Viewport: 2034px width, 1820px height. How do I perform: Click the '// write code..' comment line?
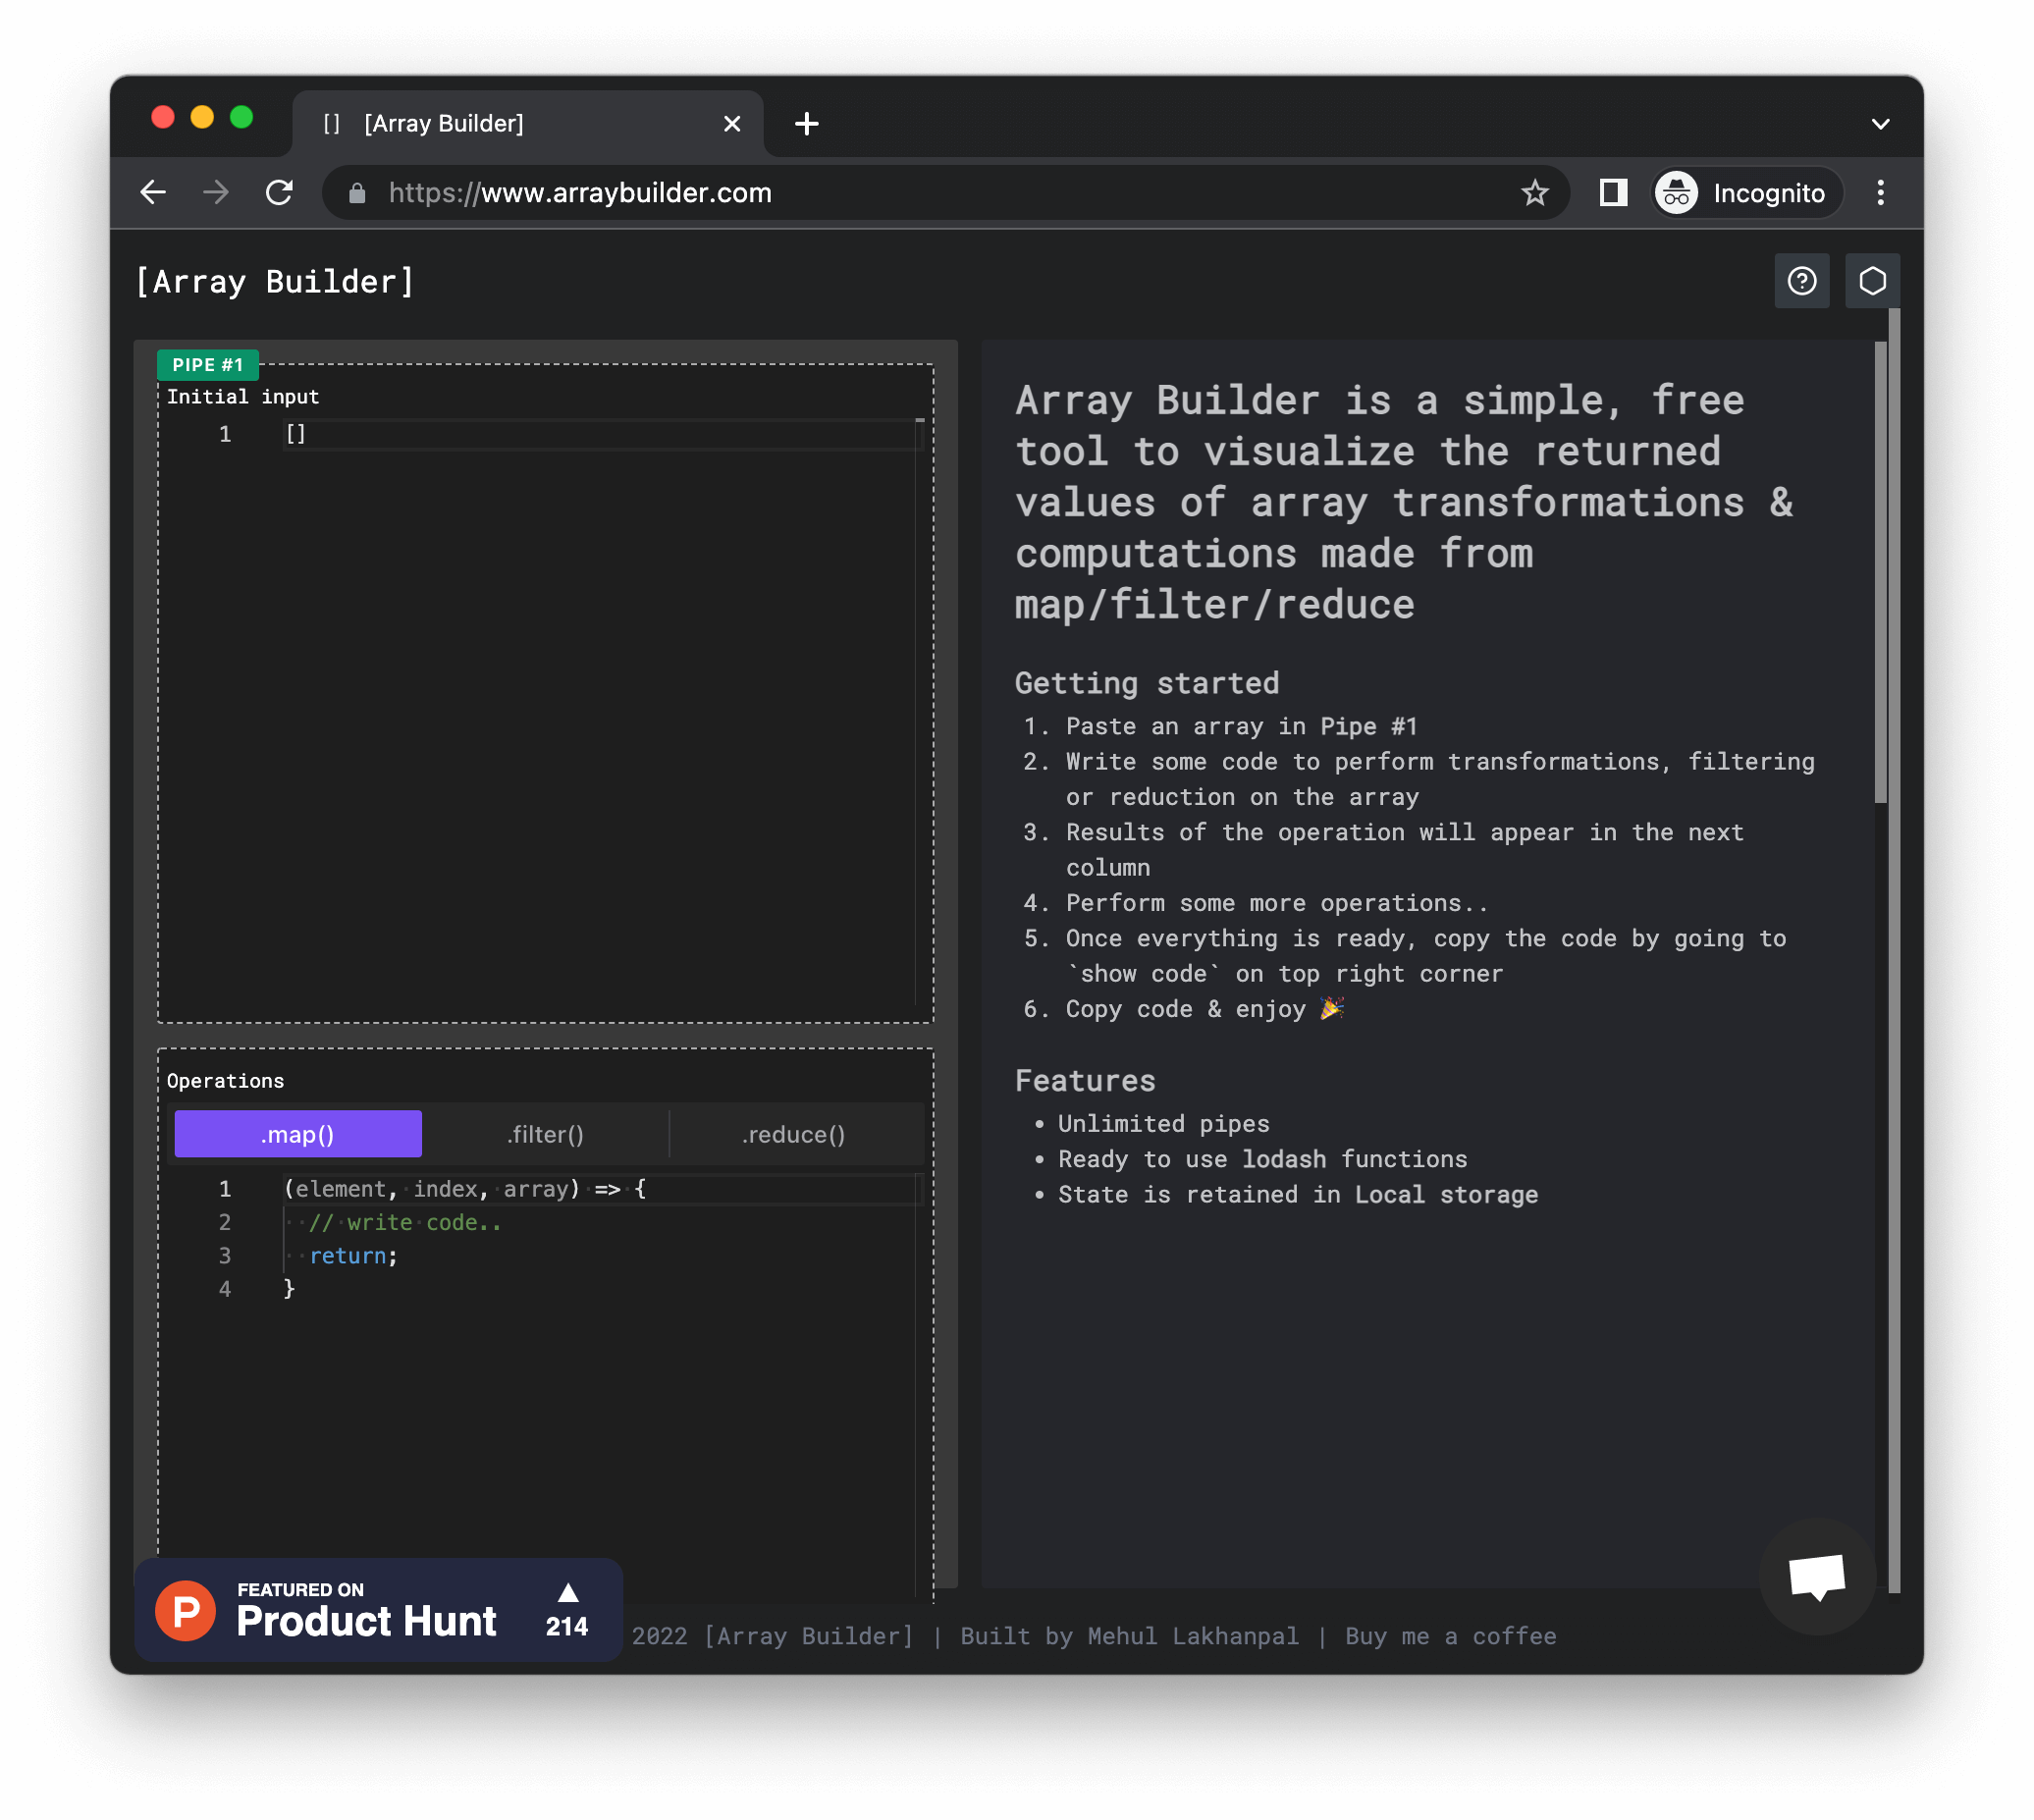404,1222
